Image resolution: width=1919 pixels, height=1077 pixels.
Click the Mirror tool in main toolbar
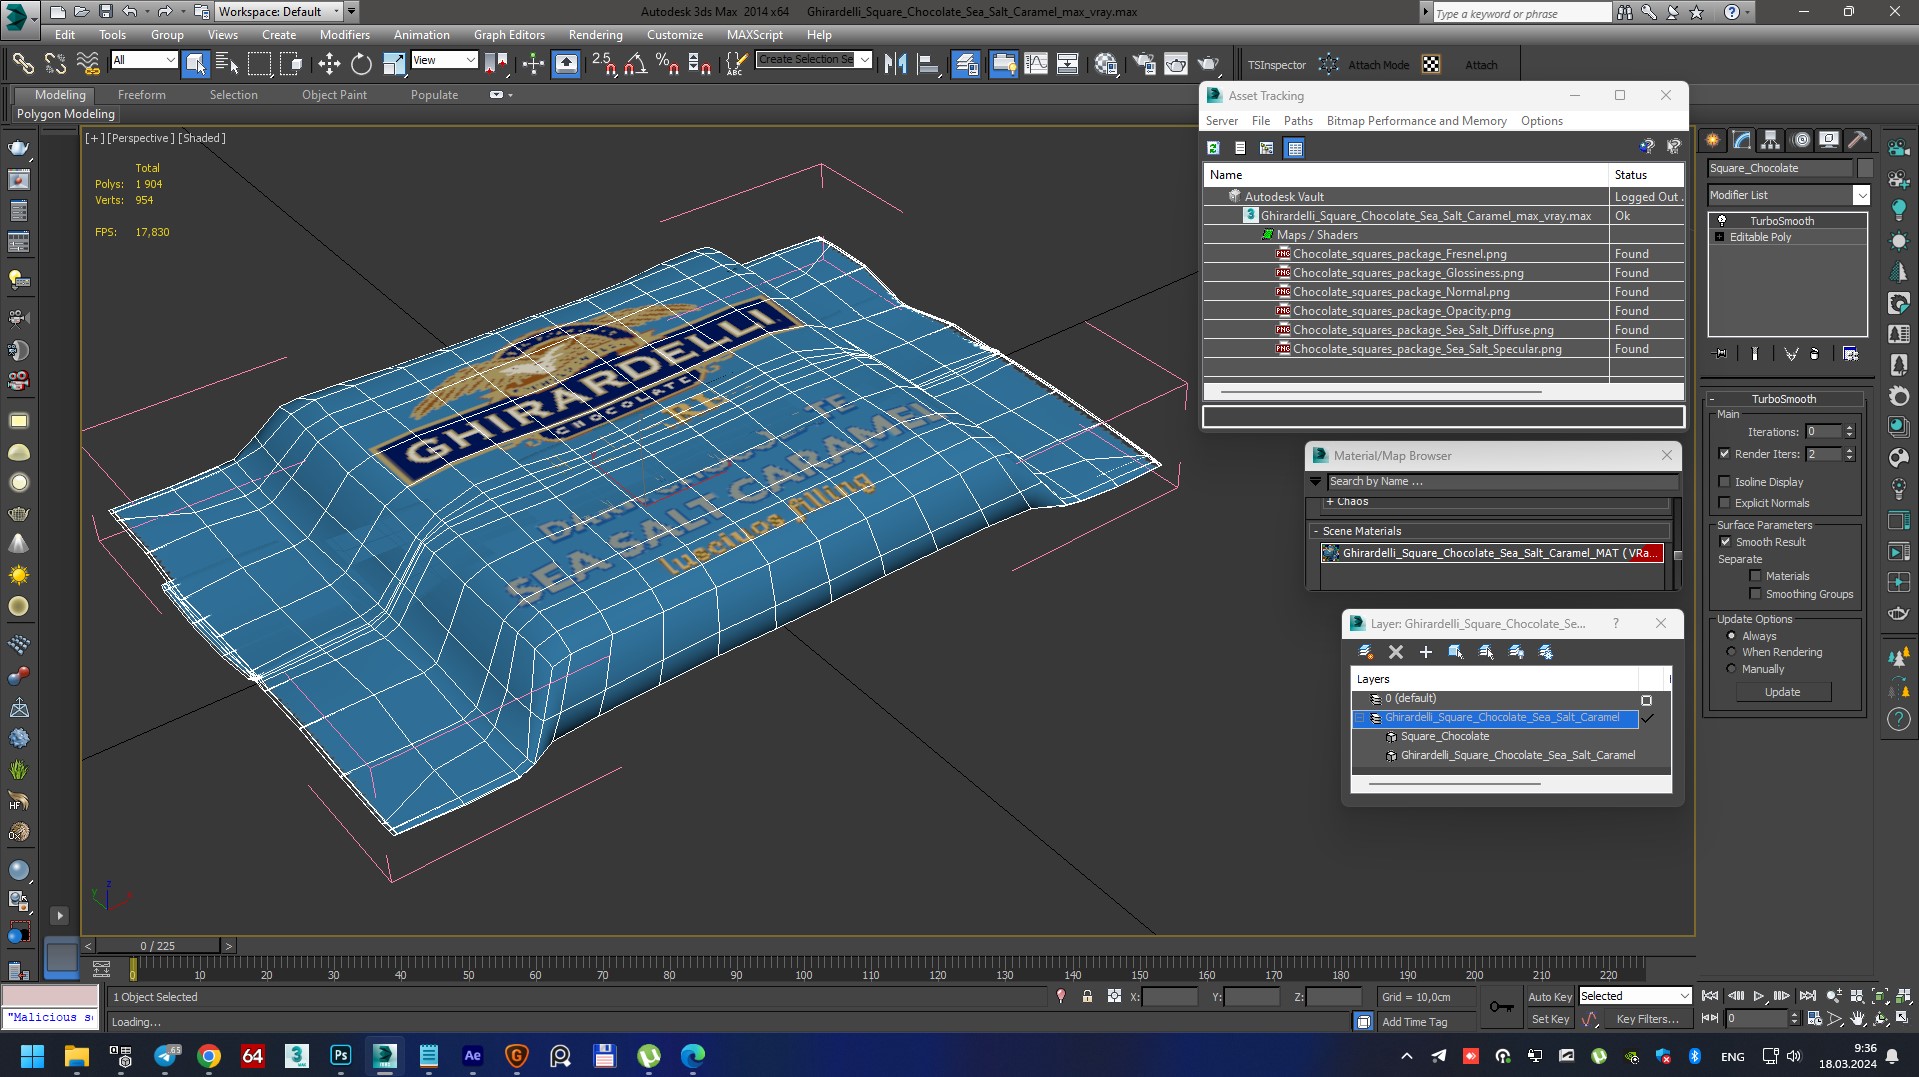(895, 64)
